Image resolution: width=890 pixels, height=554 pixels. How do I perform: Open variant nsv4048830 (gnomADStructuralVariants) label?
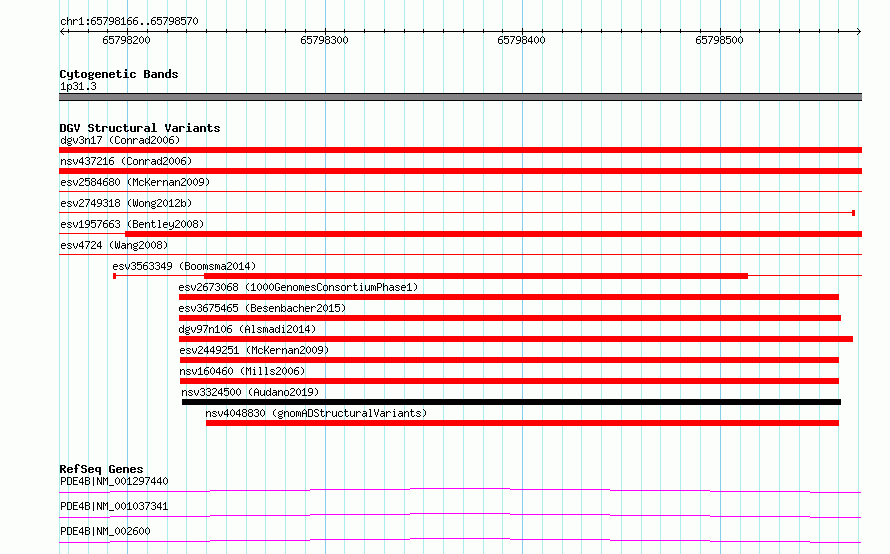(x=316, y=413)
